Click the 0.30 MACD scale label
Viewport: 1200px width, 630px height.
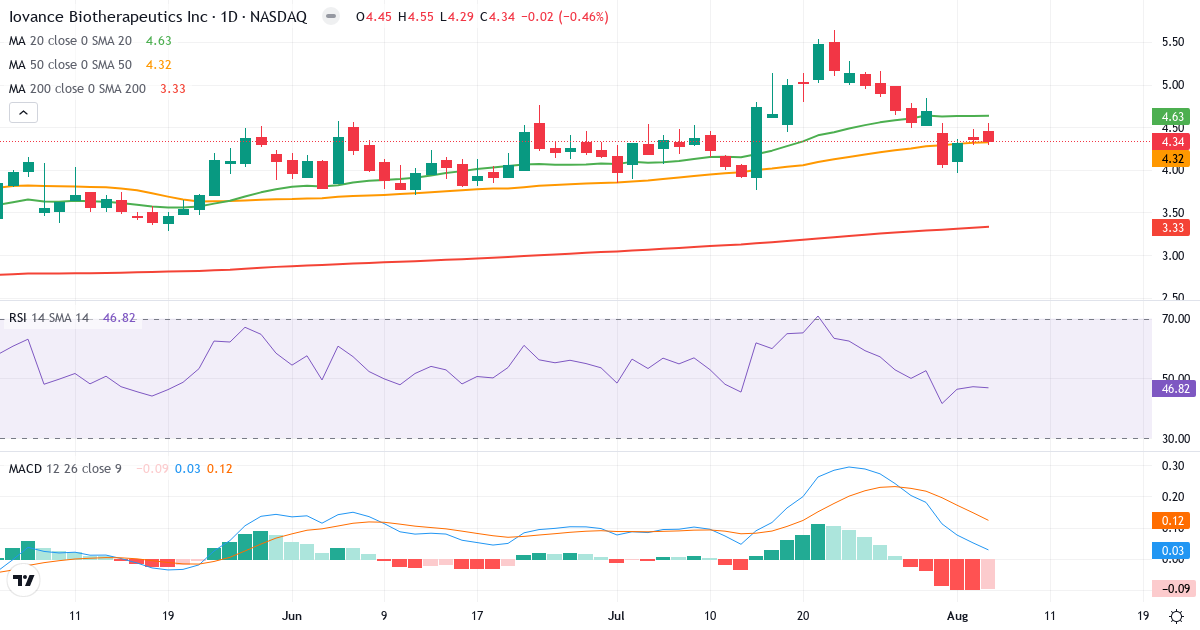click(1173, 465)
